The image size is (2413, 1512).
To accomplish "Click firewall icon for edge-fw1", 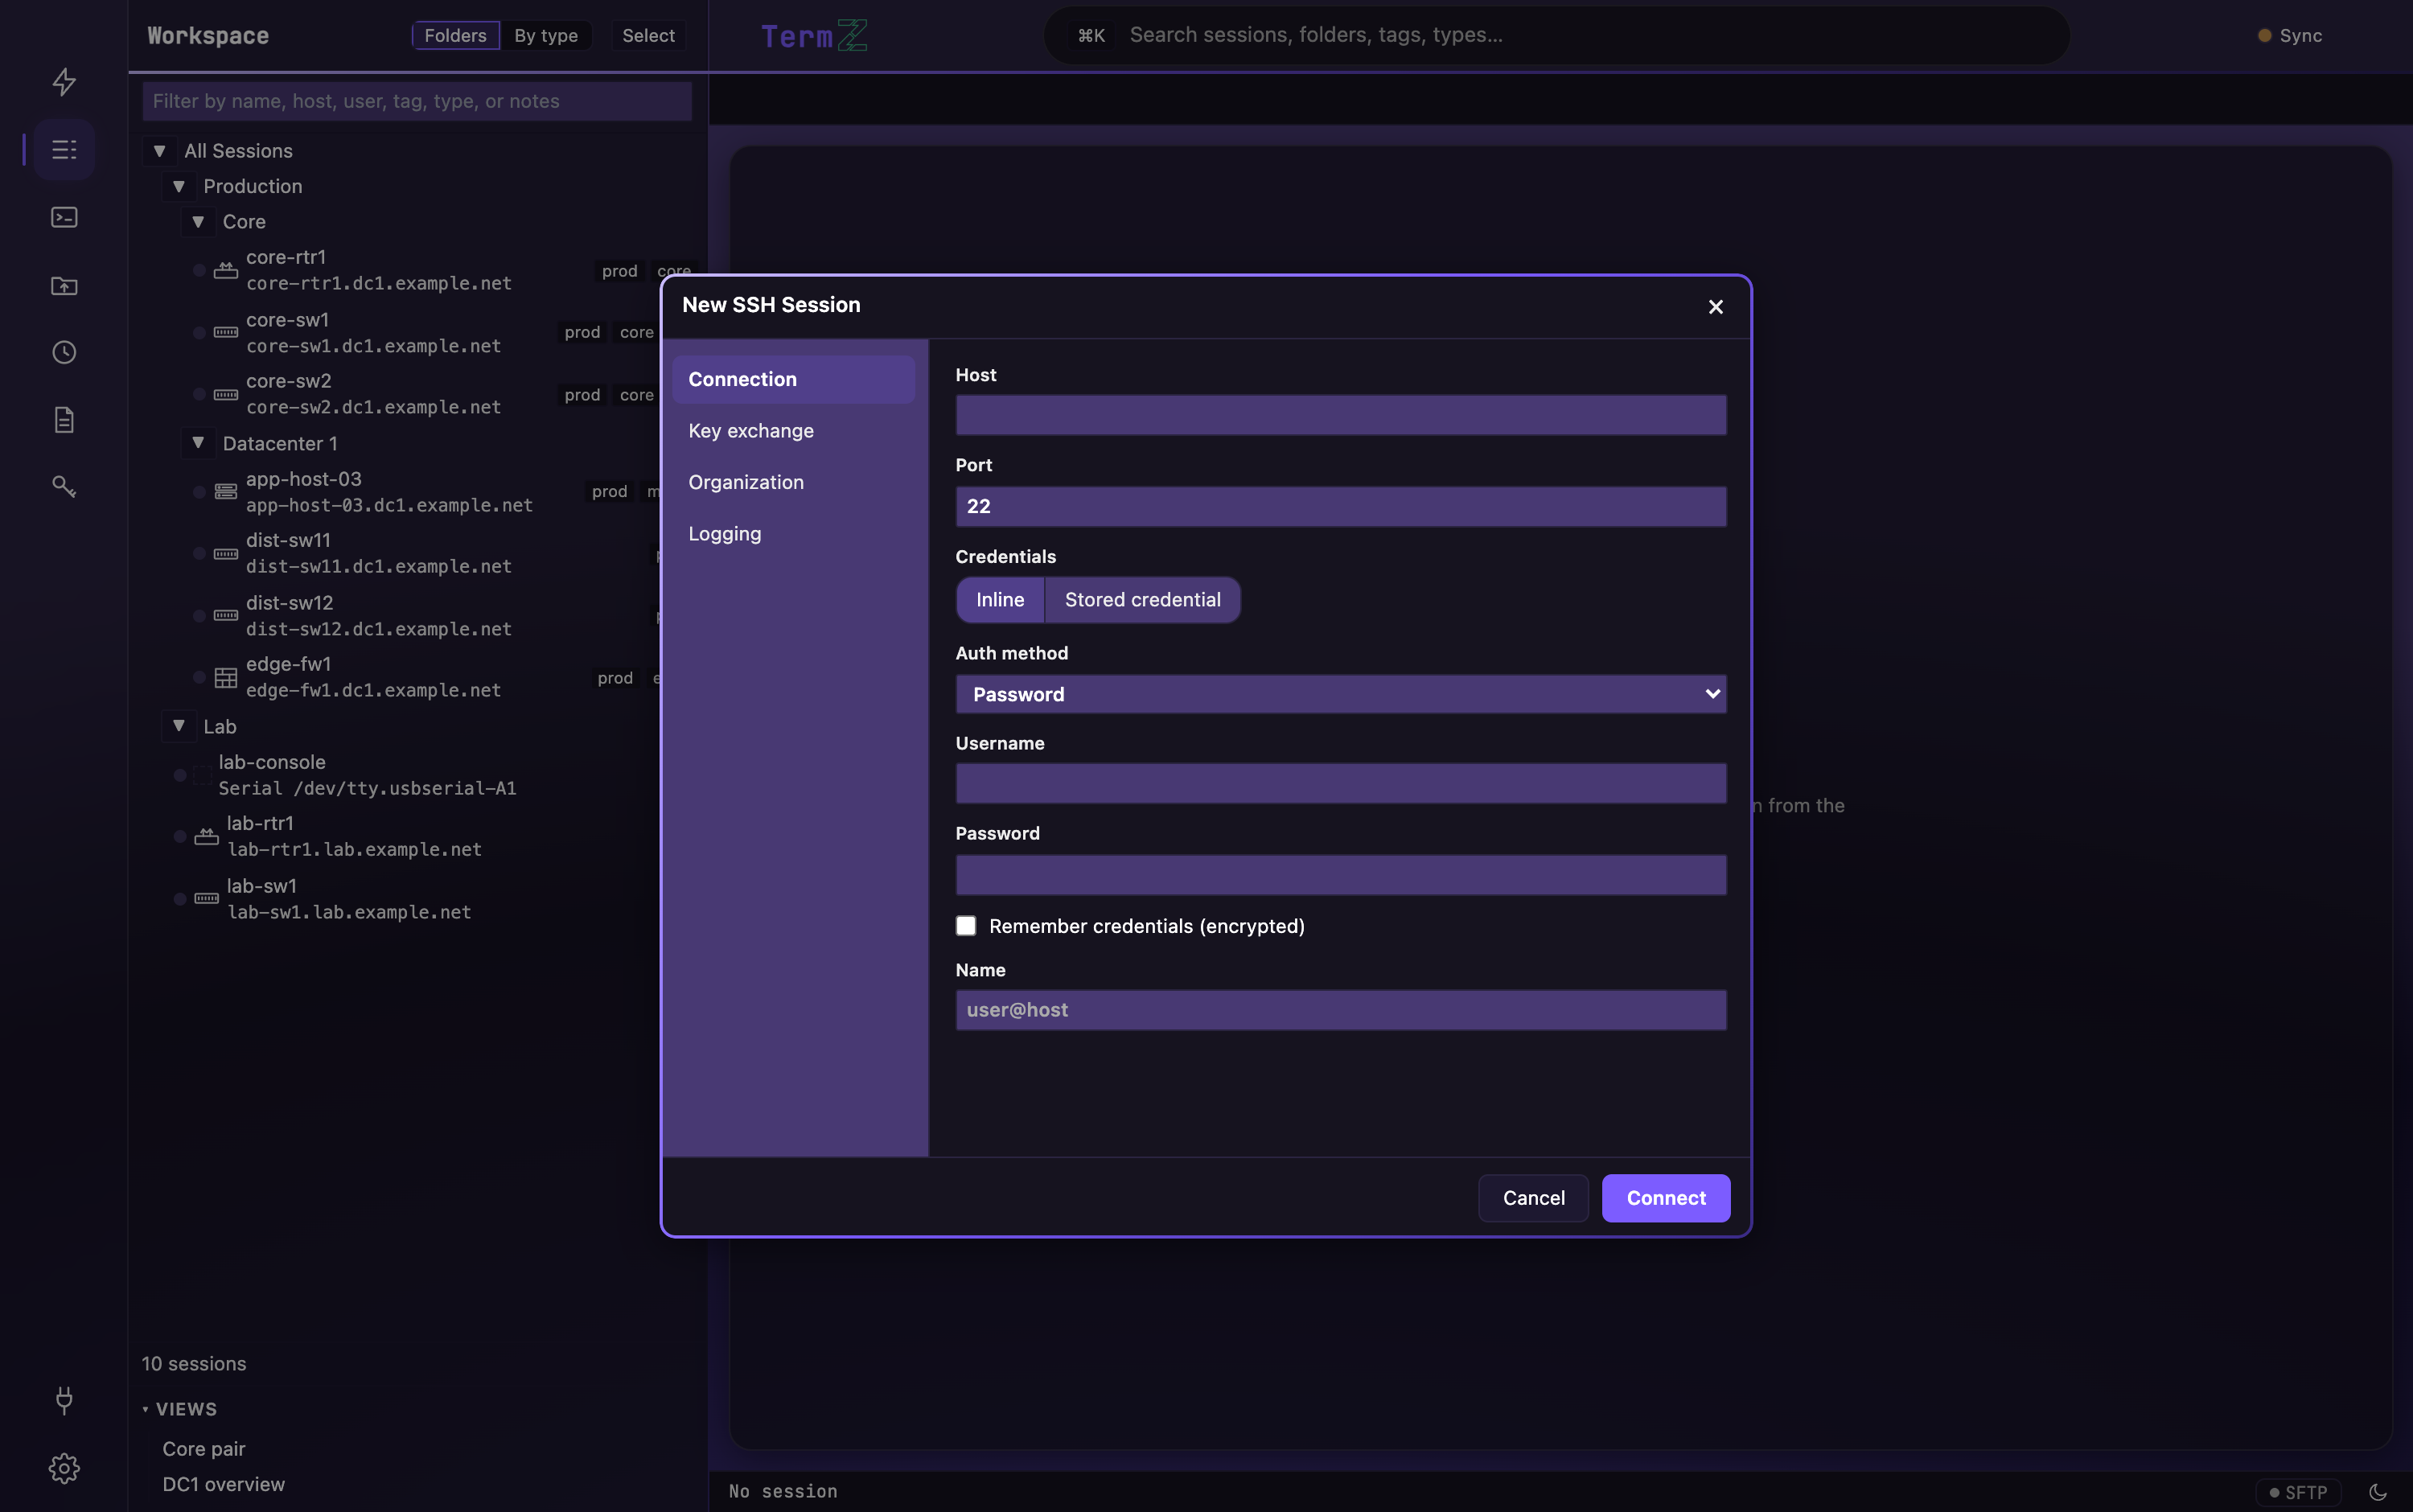I will [226, 677].
